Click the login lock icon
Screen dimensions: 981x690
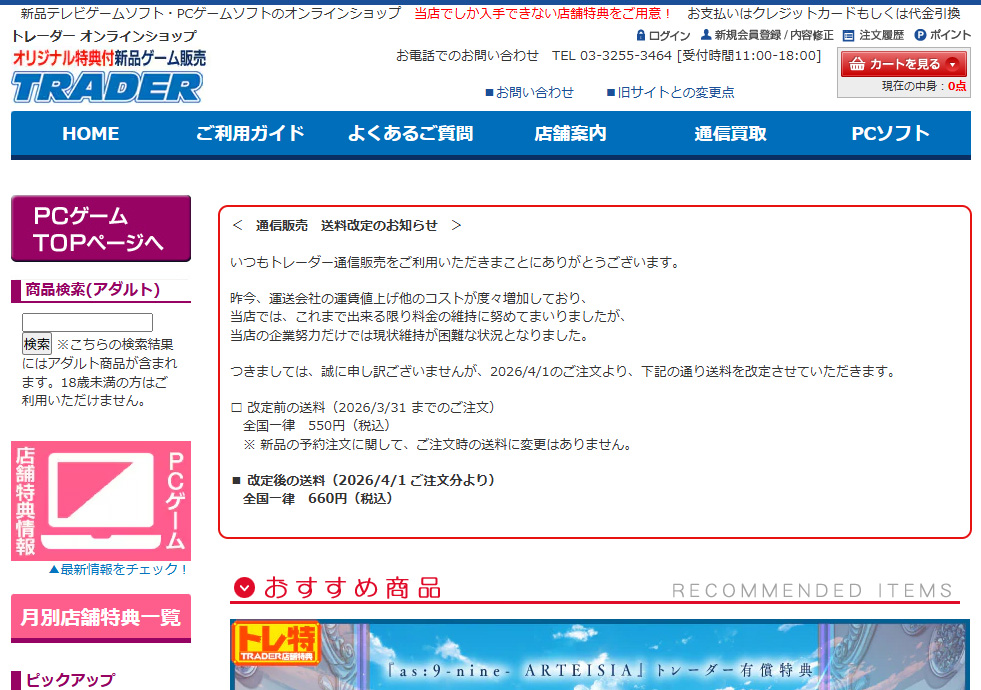click(641, 35)
